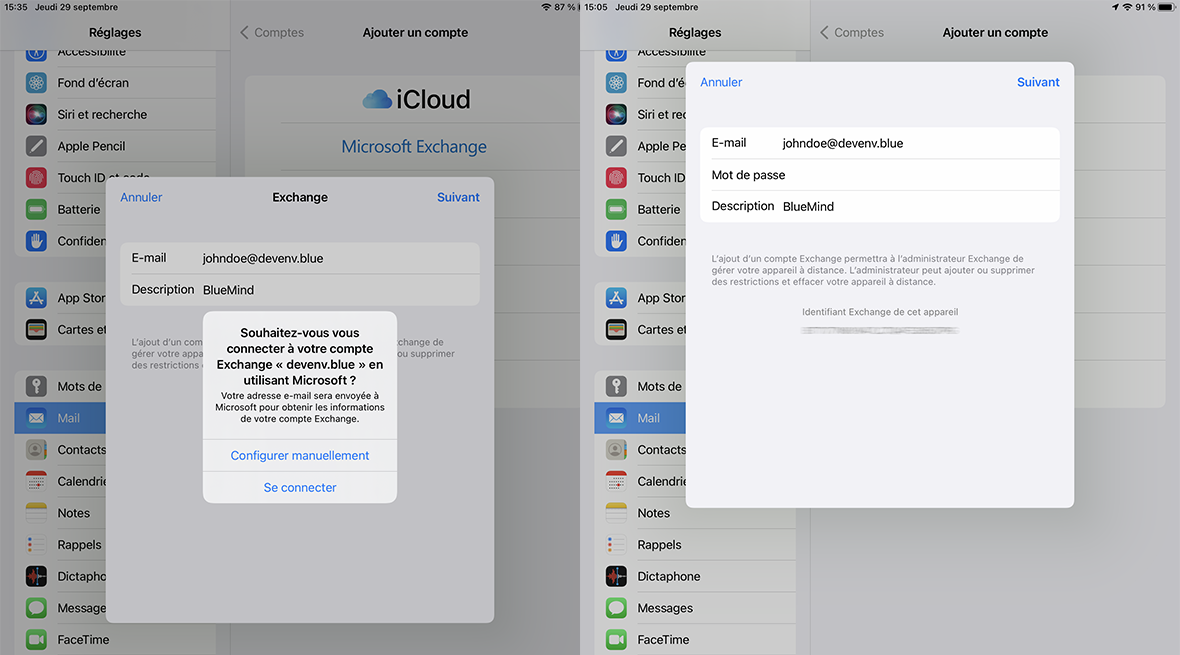Viewport: 1180px width, 655px height.
Task: Tap Fond d'écran icon in left screenshot sidebar
Action: point(37,83)
